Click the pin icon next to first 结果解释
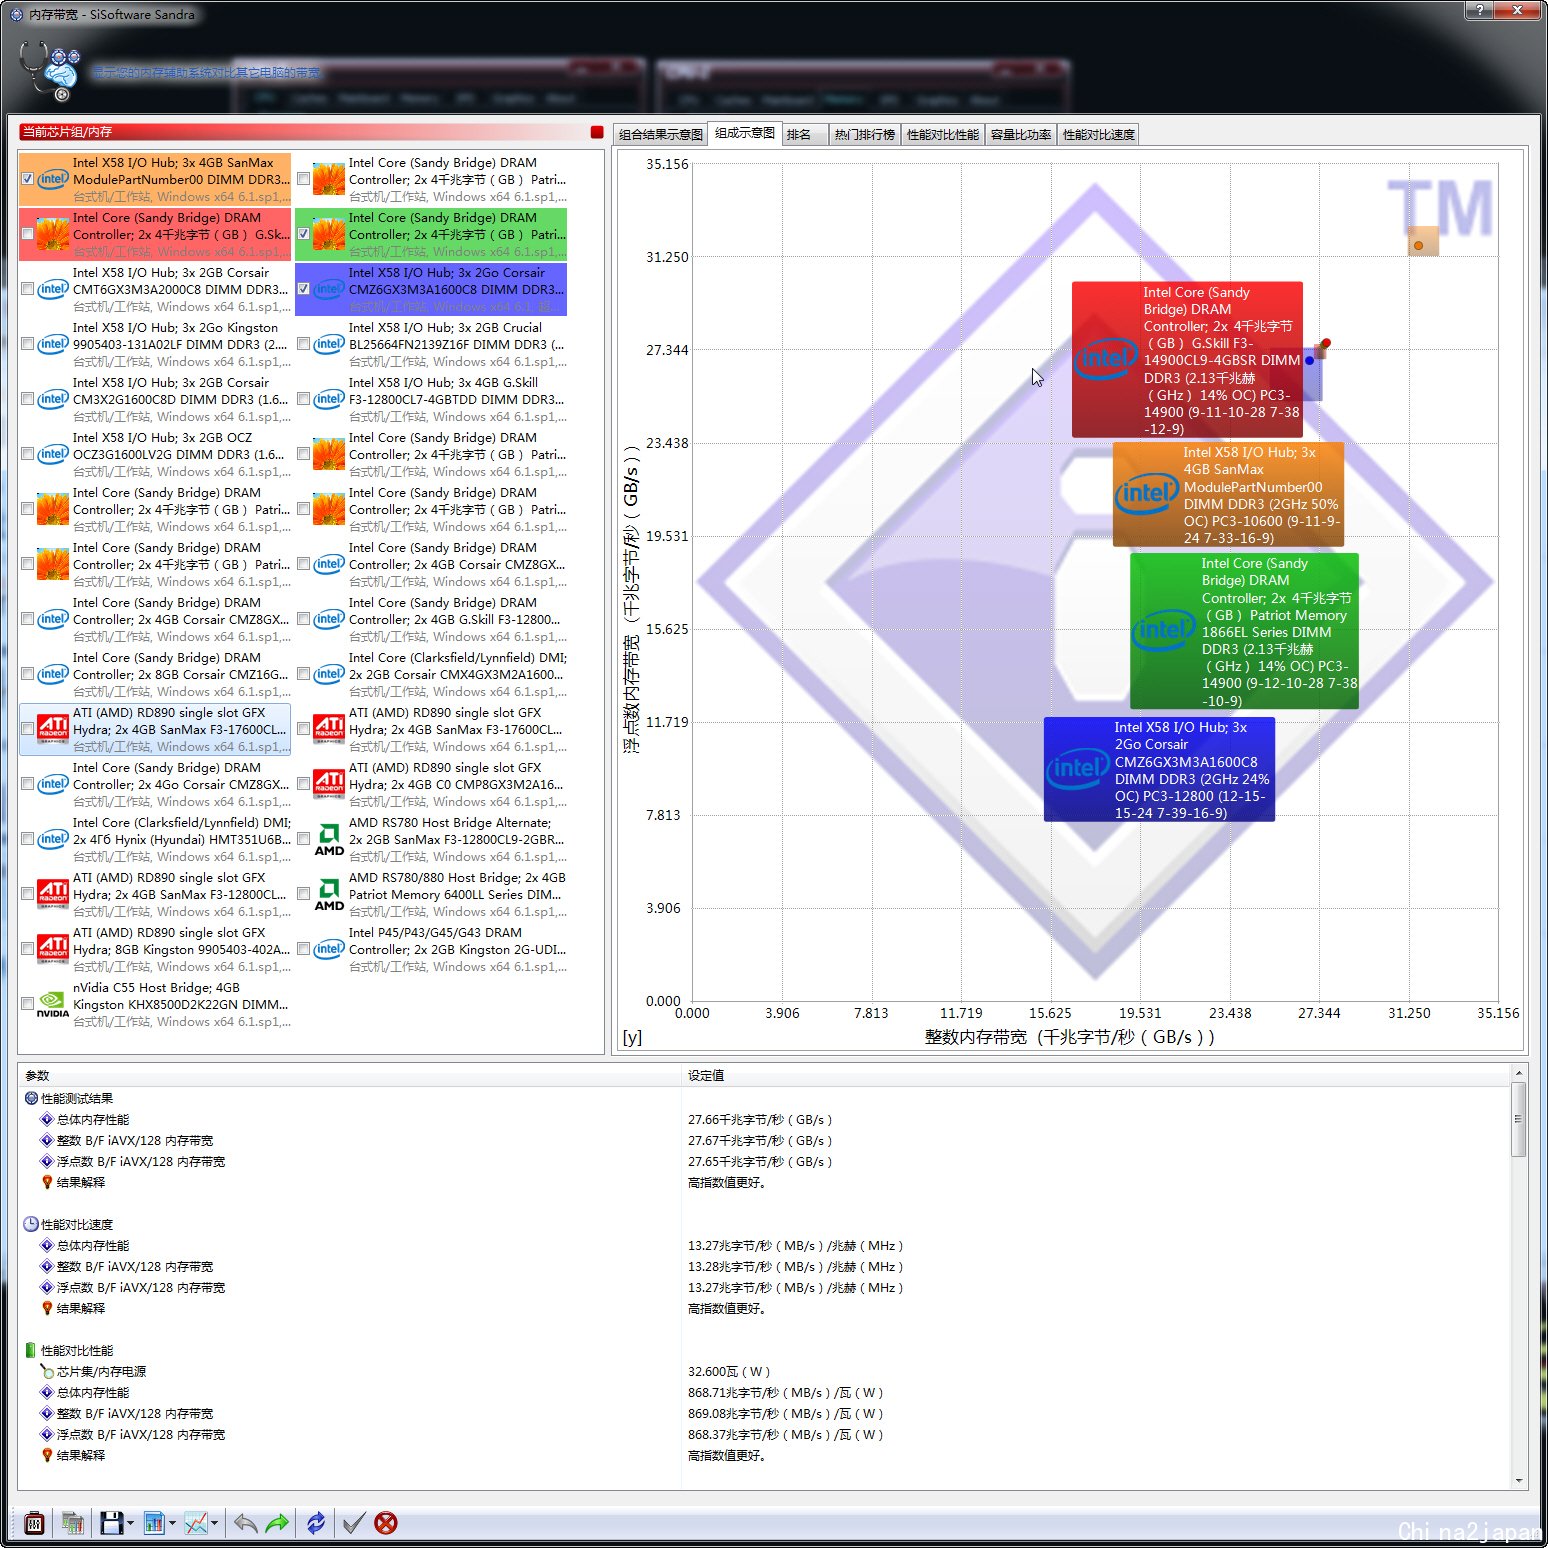 (x=47, y=1182)
